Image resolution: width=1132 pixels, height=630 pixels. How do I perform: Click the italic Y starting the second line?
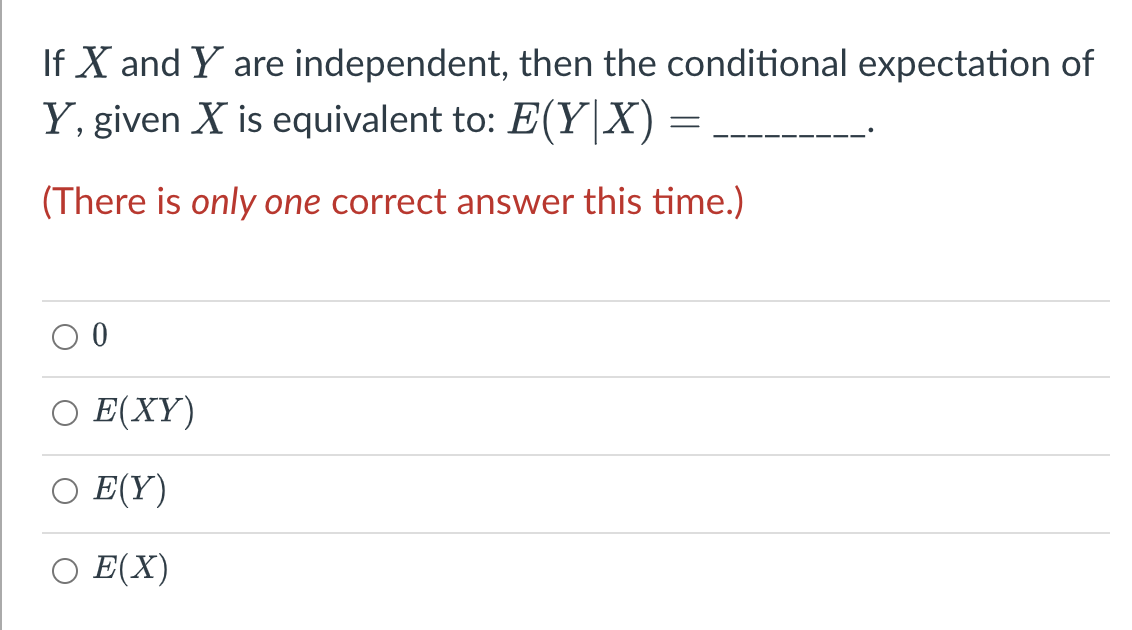56,119
